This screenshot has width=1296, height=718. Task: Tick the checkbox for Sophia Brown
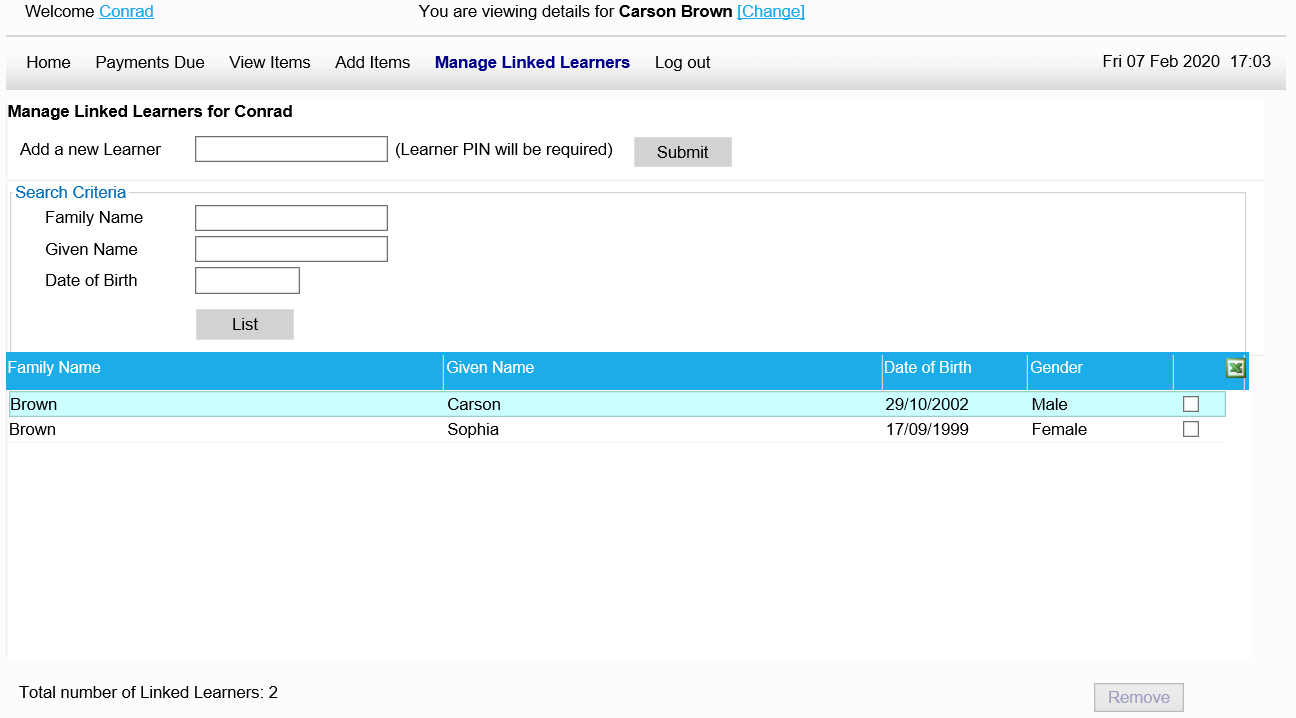pyautogui.click(x=1190, y=429)
